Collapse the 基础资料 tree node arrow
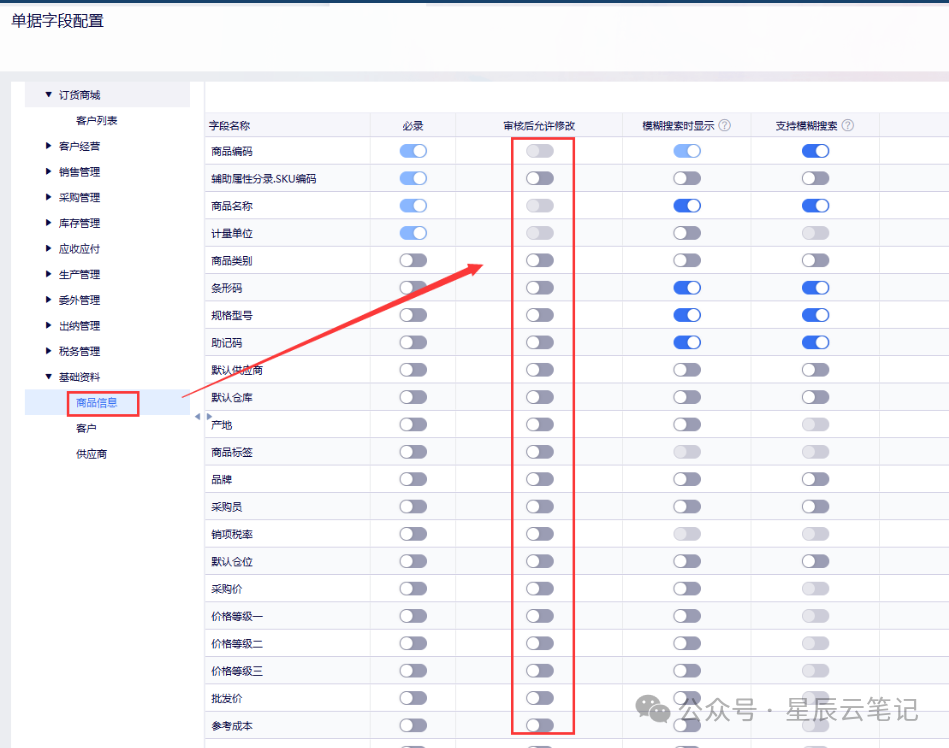The width and height of the screenshot is (949, 748). pyautogui.click(x=48, y=376)
